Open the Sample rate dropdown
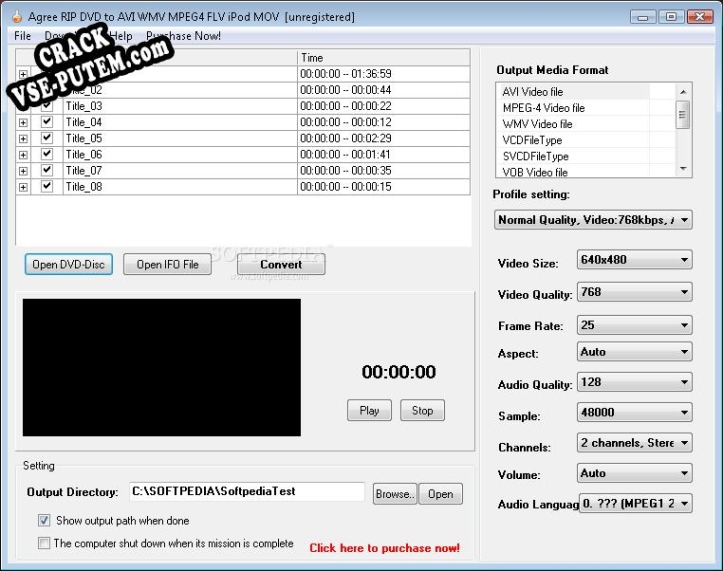The width and height of the screenshot is (723, 571). (x=634, y=412)
